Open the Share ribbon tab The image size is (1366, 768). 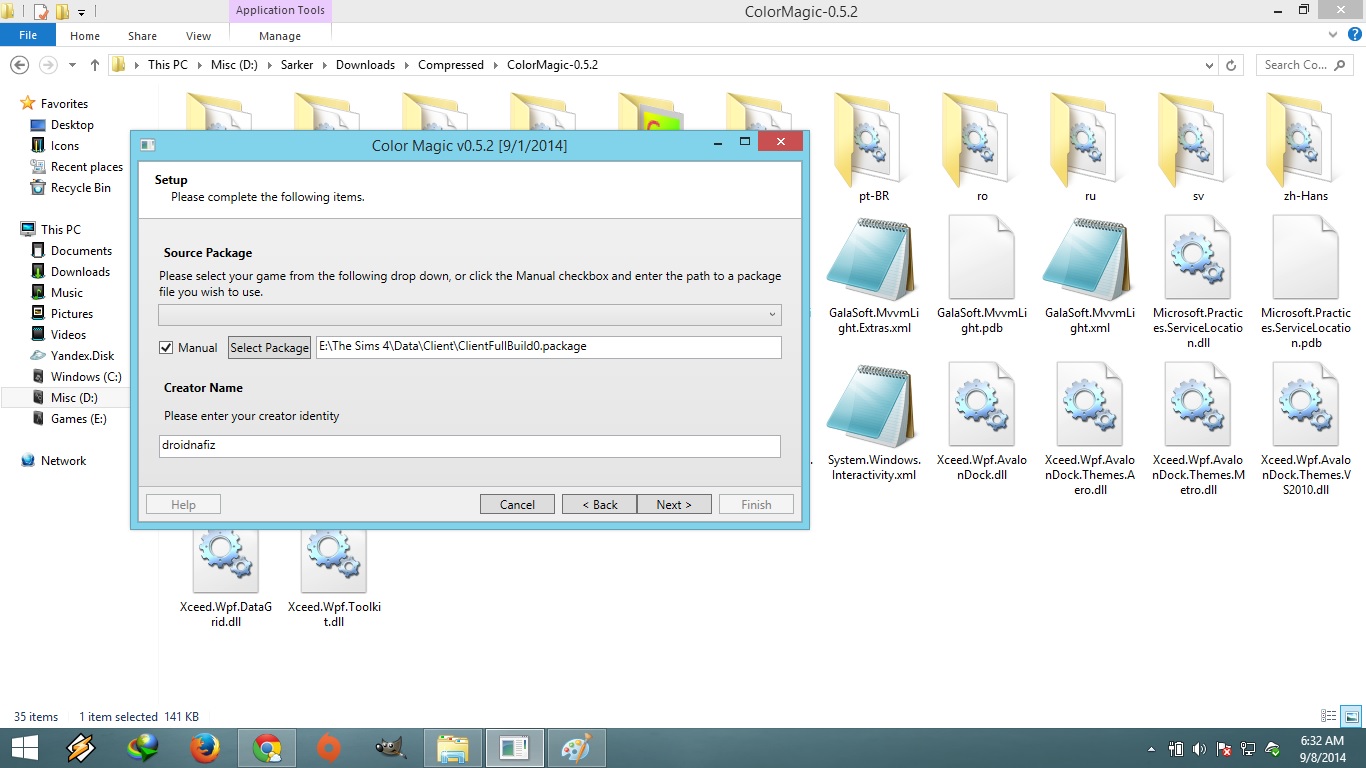pos(142,36)
